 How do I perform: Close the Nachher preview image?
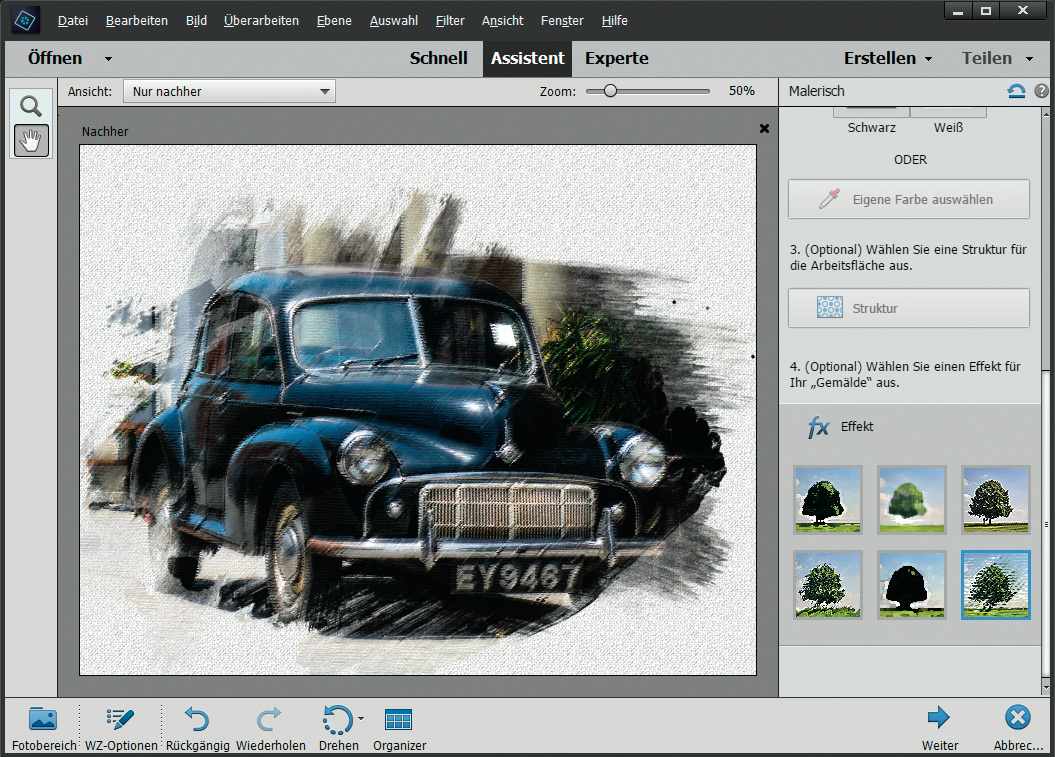click(x=765, y=128)
